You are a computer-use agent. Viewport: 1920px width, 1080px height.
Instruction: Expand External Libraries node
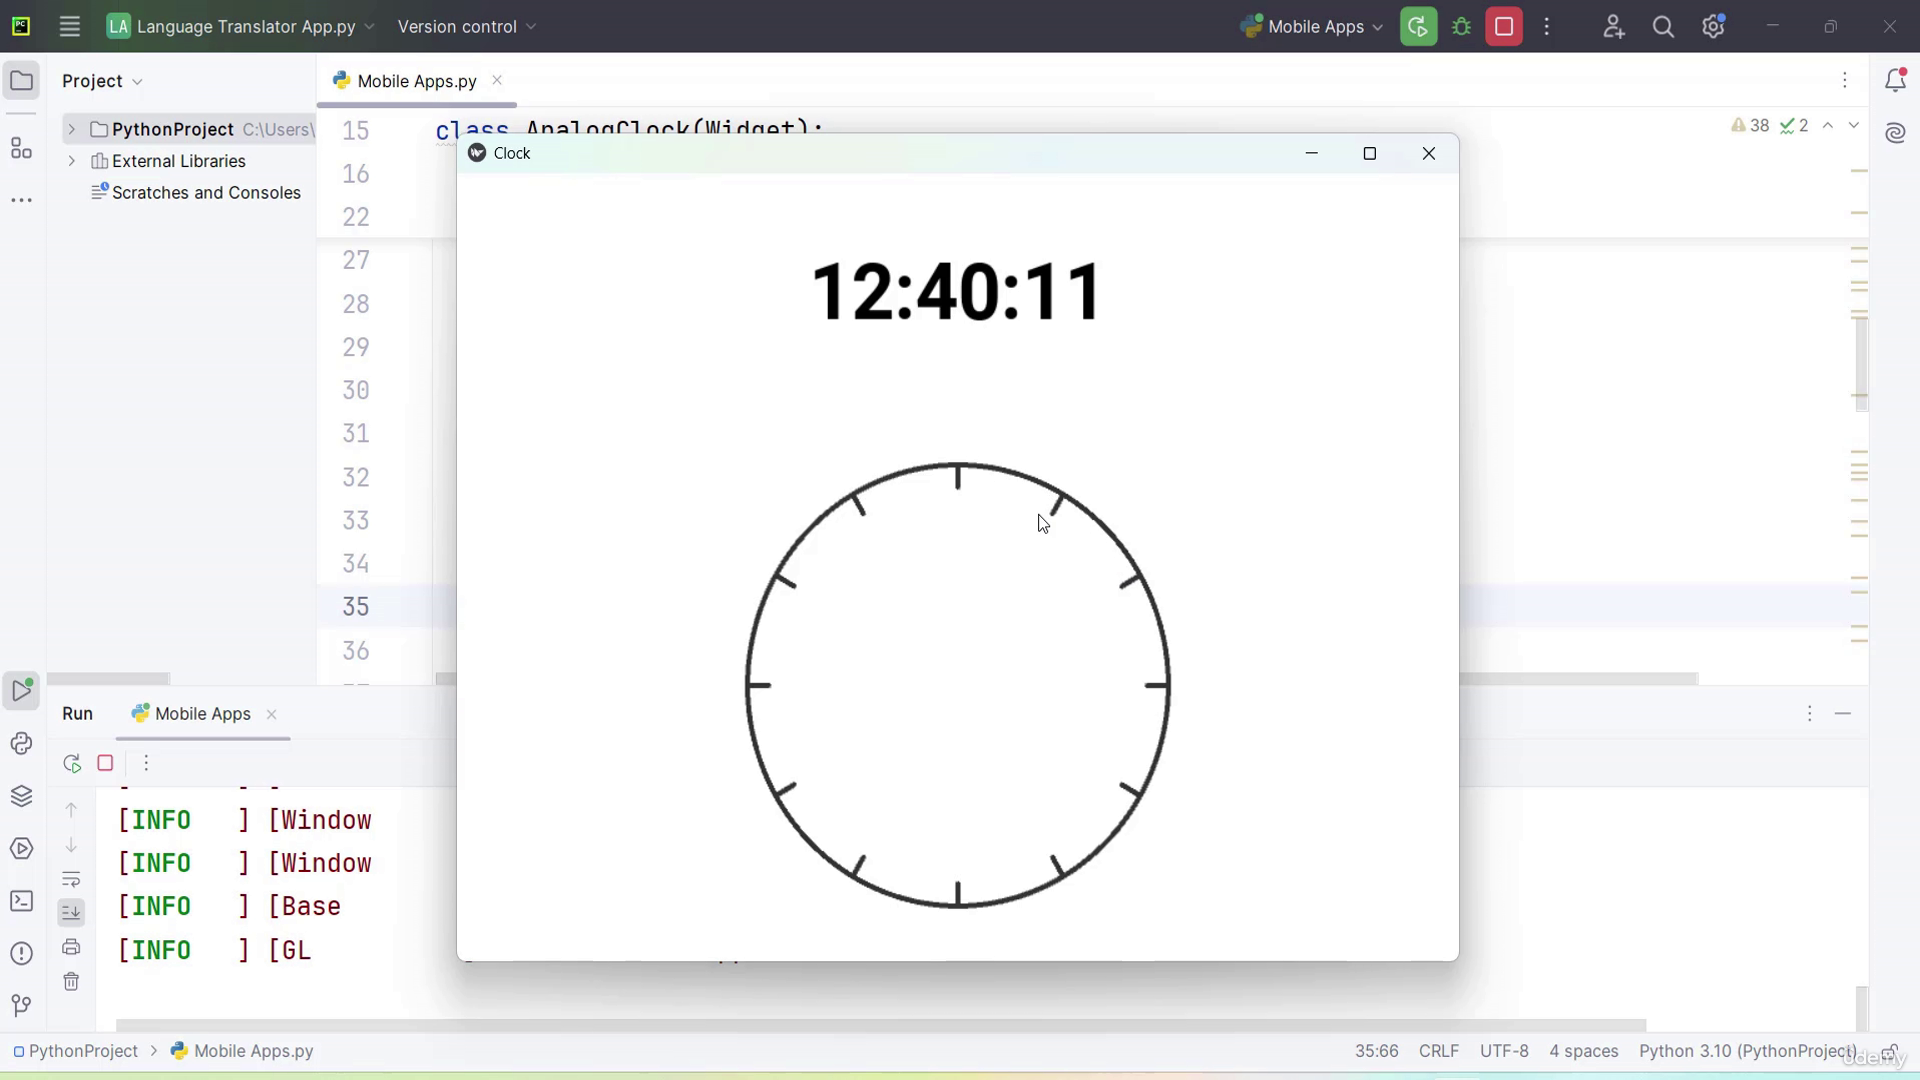[x=71, y=161]
